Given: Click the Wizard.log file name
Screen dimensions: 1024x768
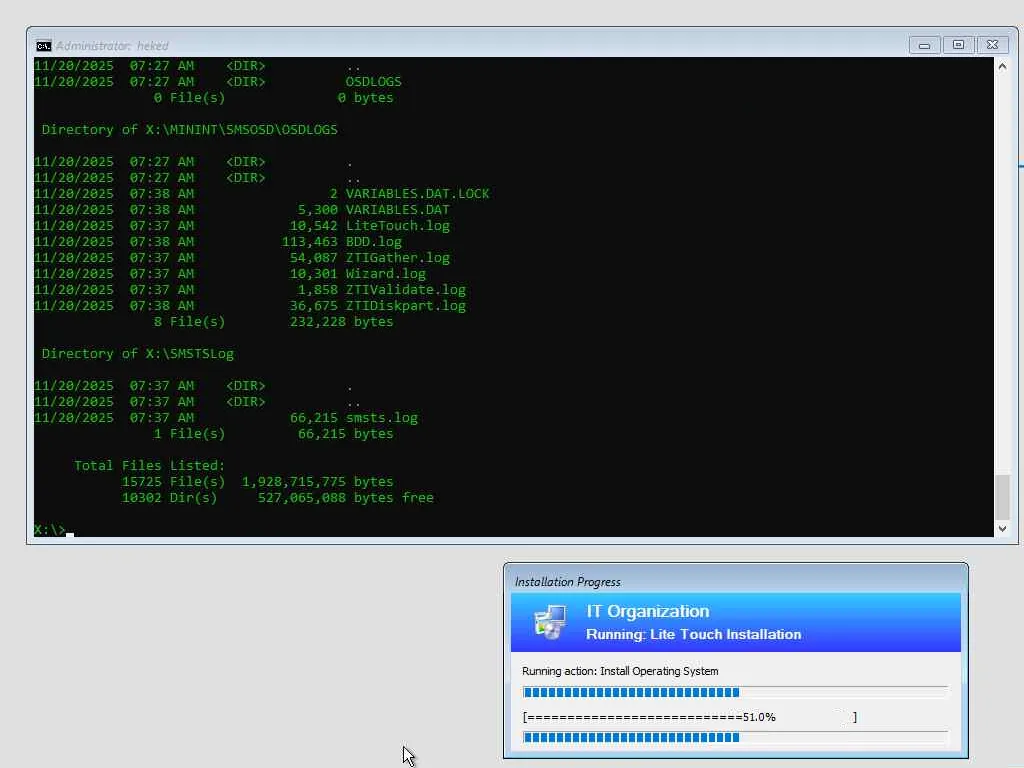Looking at the screenshot, I should coord(385,274).
